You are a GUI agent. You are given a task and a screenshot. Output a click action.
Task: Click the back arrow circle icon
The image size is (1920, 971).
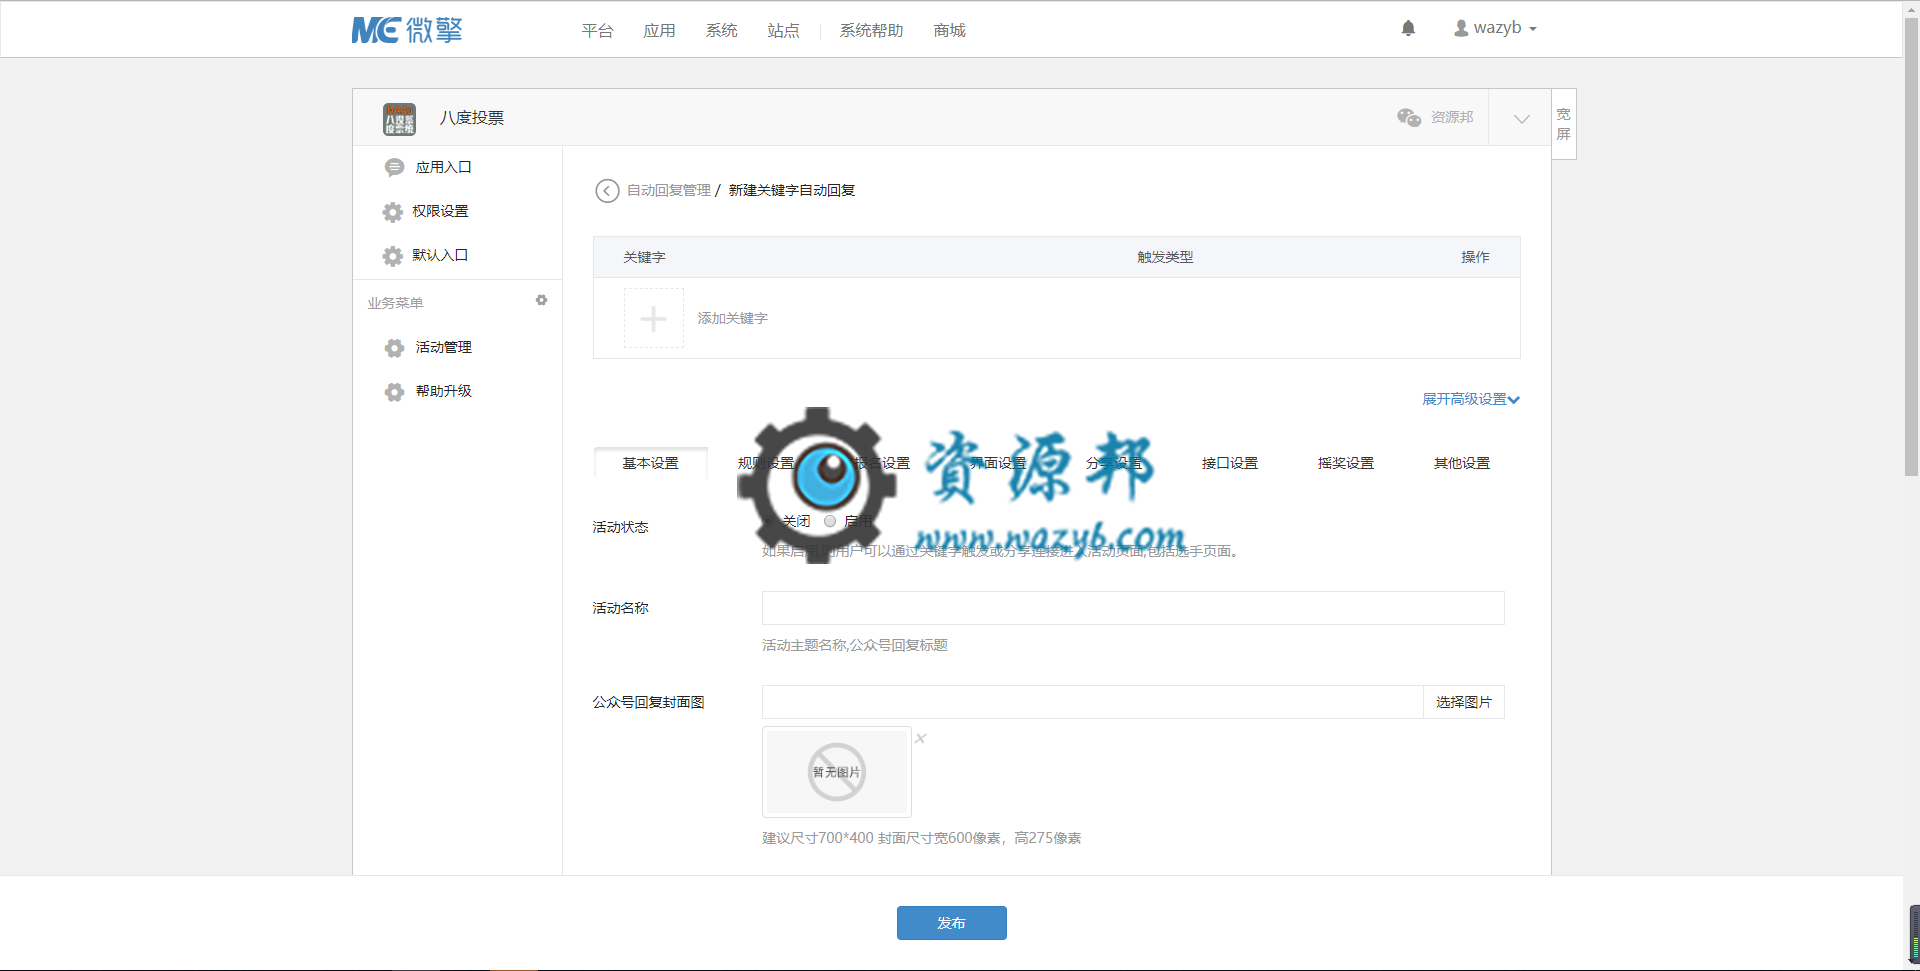click(x=607, y=190)
